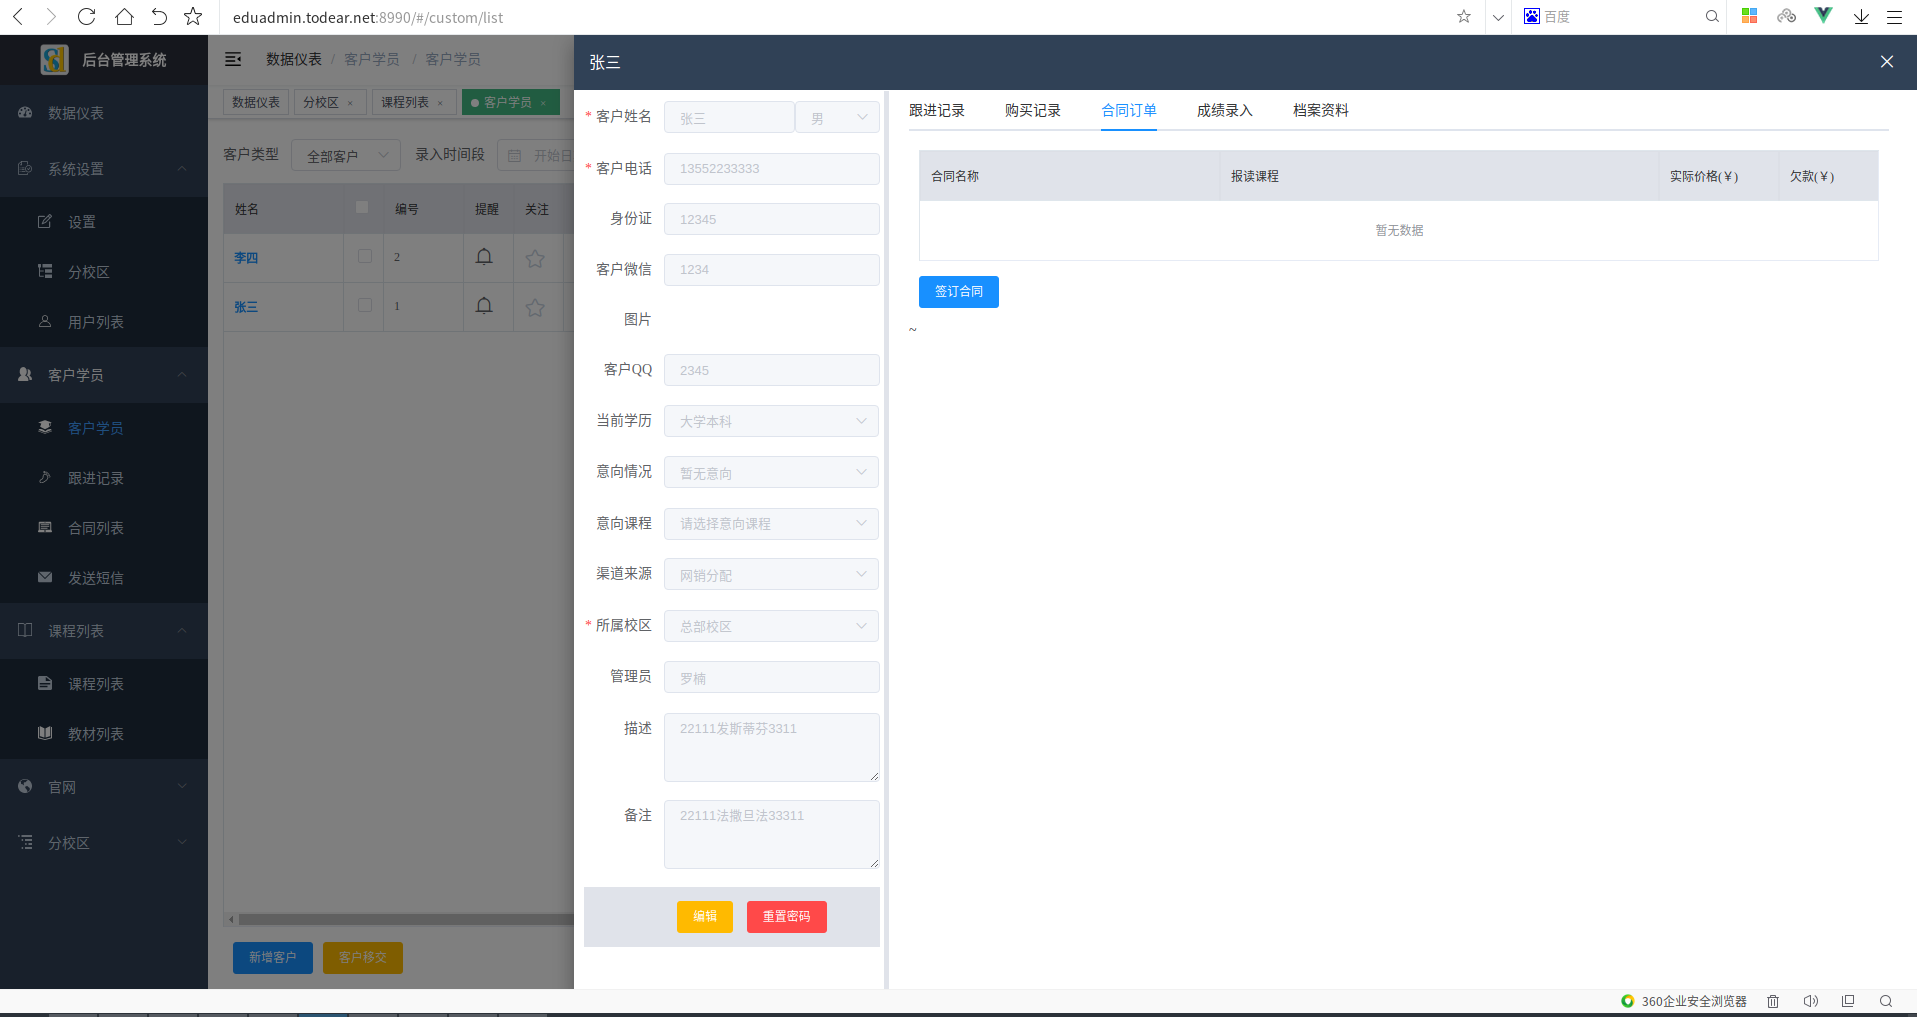This screenshot has width=1917, height=1017.
Task: Click the Vue devtools extension icon
Action: pyautogui.click(x=1824, y=16)
